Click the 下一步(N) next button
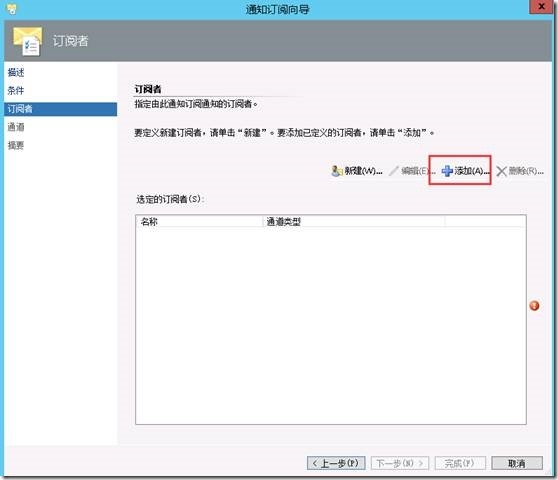The width and height of the screenshot is (558, 480). click(400, 463)
